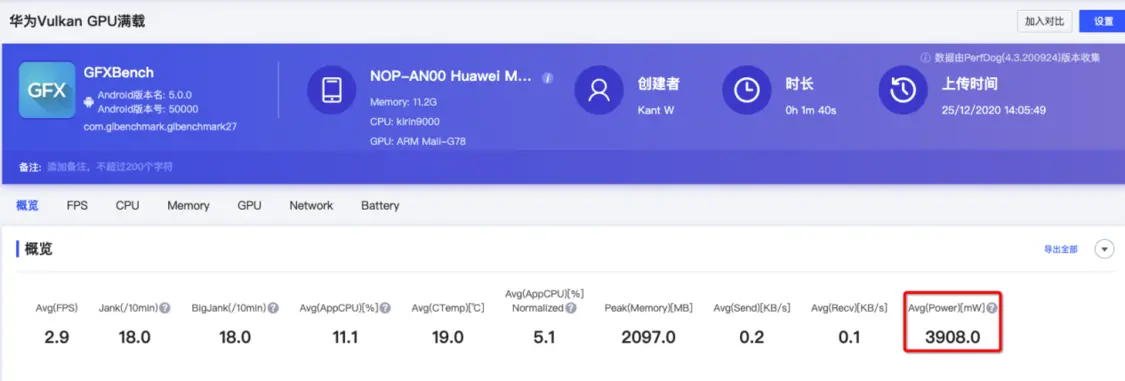Click the Avg(Recv) value 0.1
1125x381 pixels.
click(849, 337)
